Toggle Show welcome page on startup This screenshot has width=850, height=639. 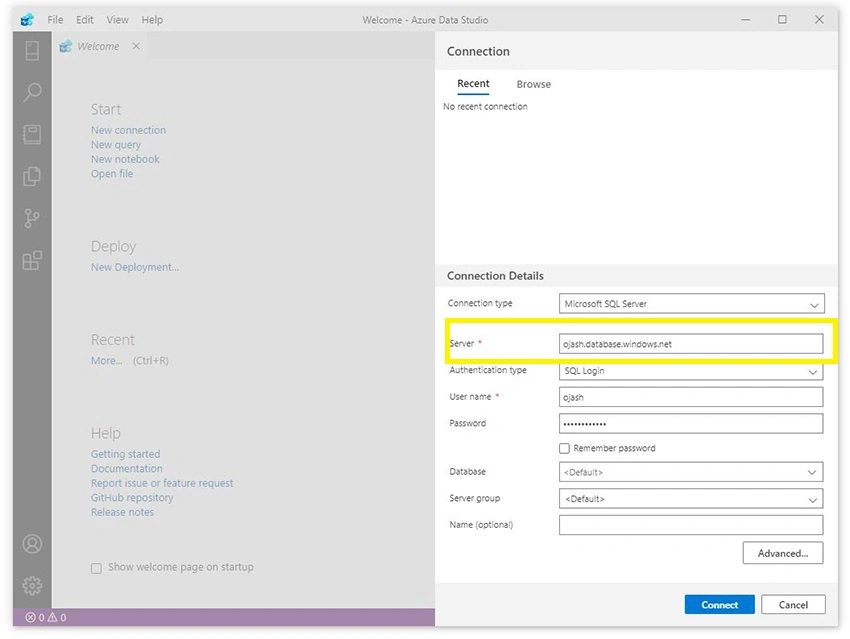click(x=96, y=568)
